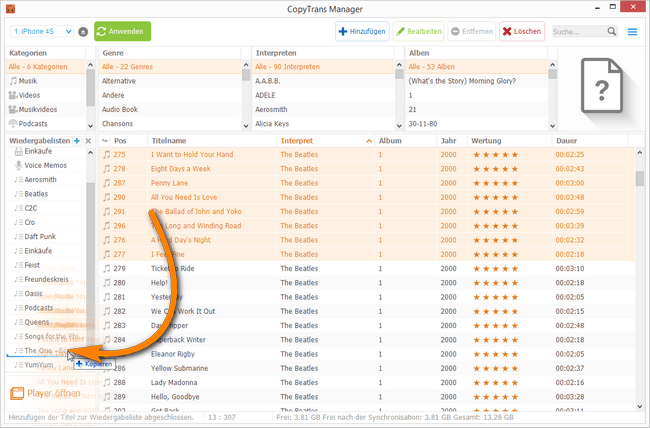Select the Chansons genre
Screen dimensions: 650x428
point(170,124)
